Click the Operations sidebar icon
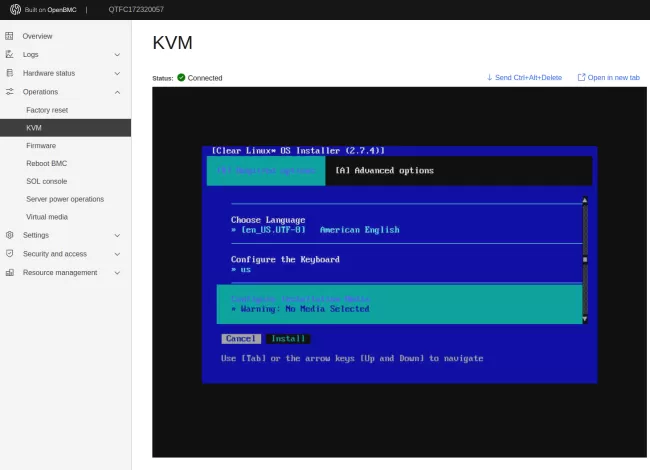 (10, 91)
